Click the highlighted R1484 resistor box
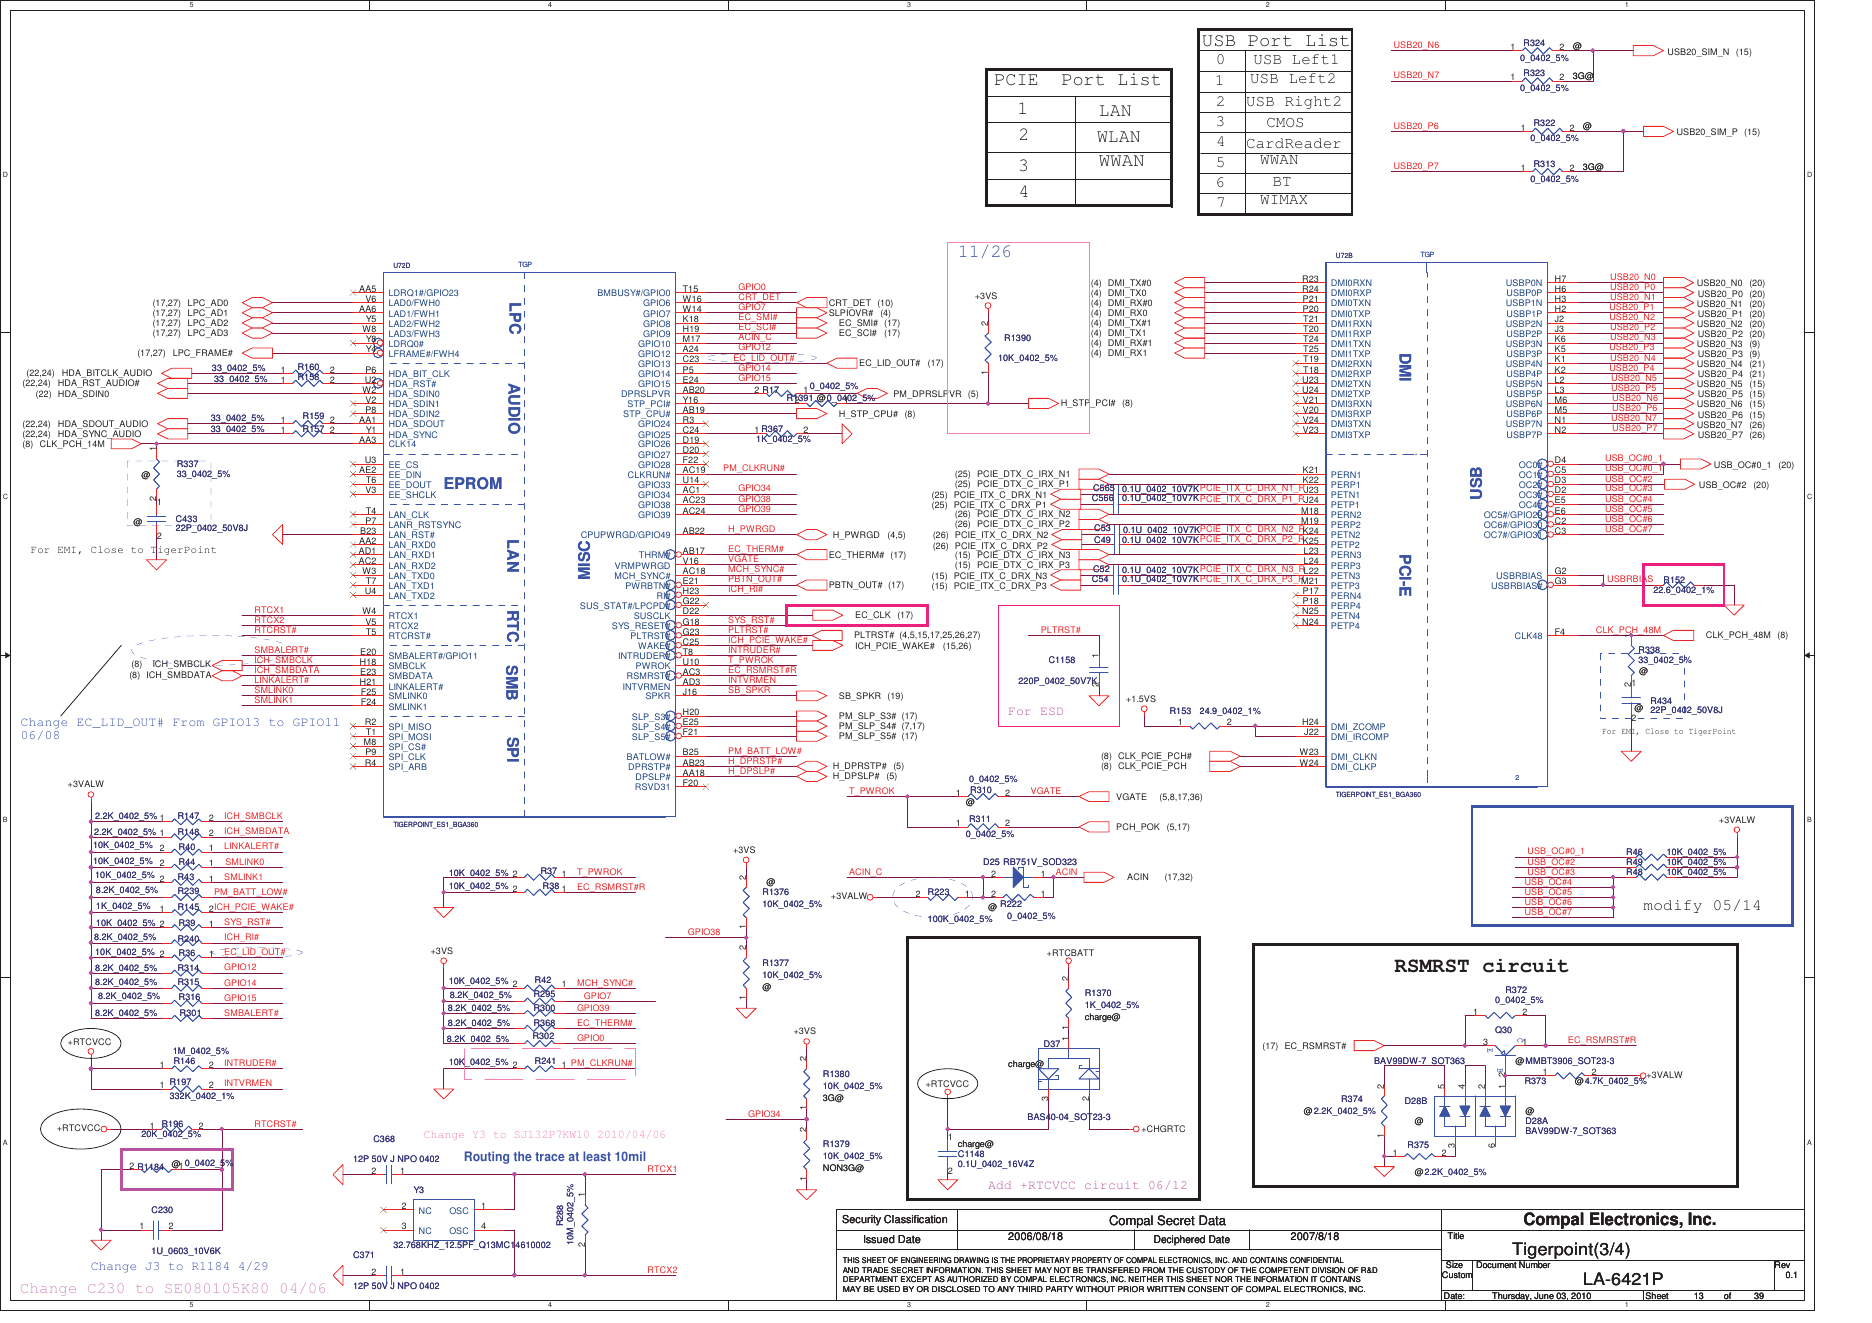This screenshot has height=1323, width=1872. [177, 1169]
